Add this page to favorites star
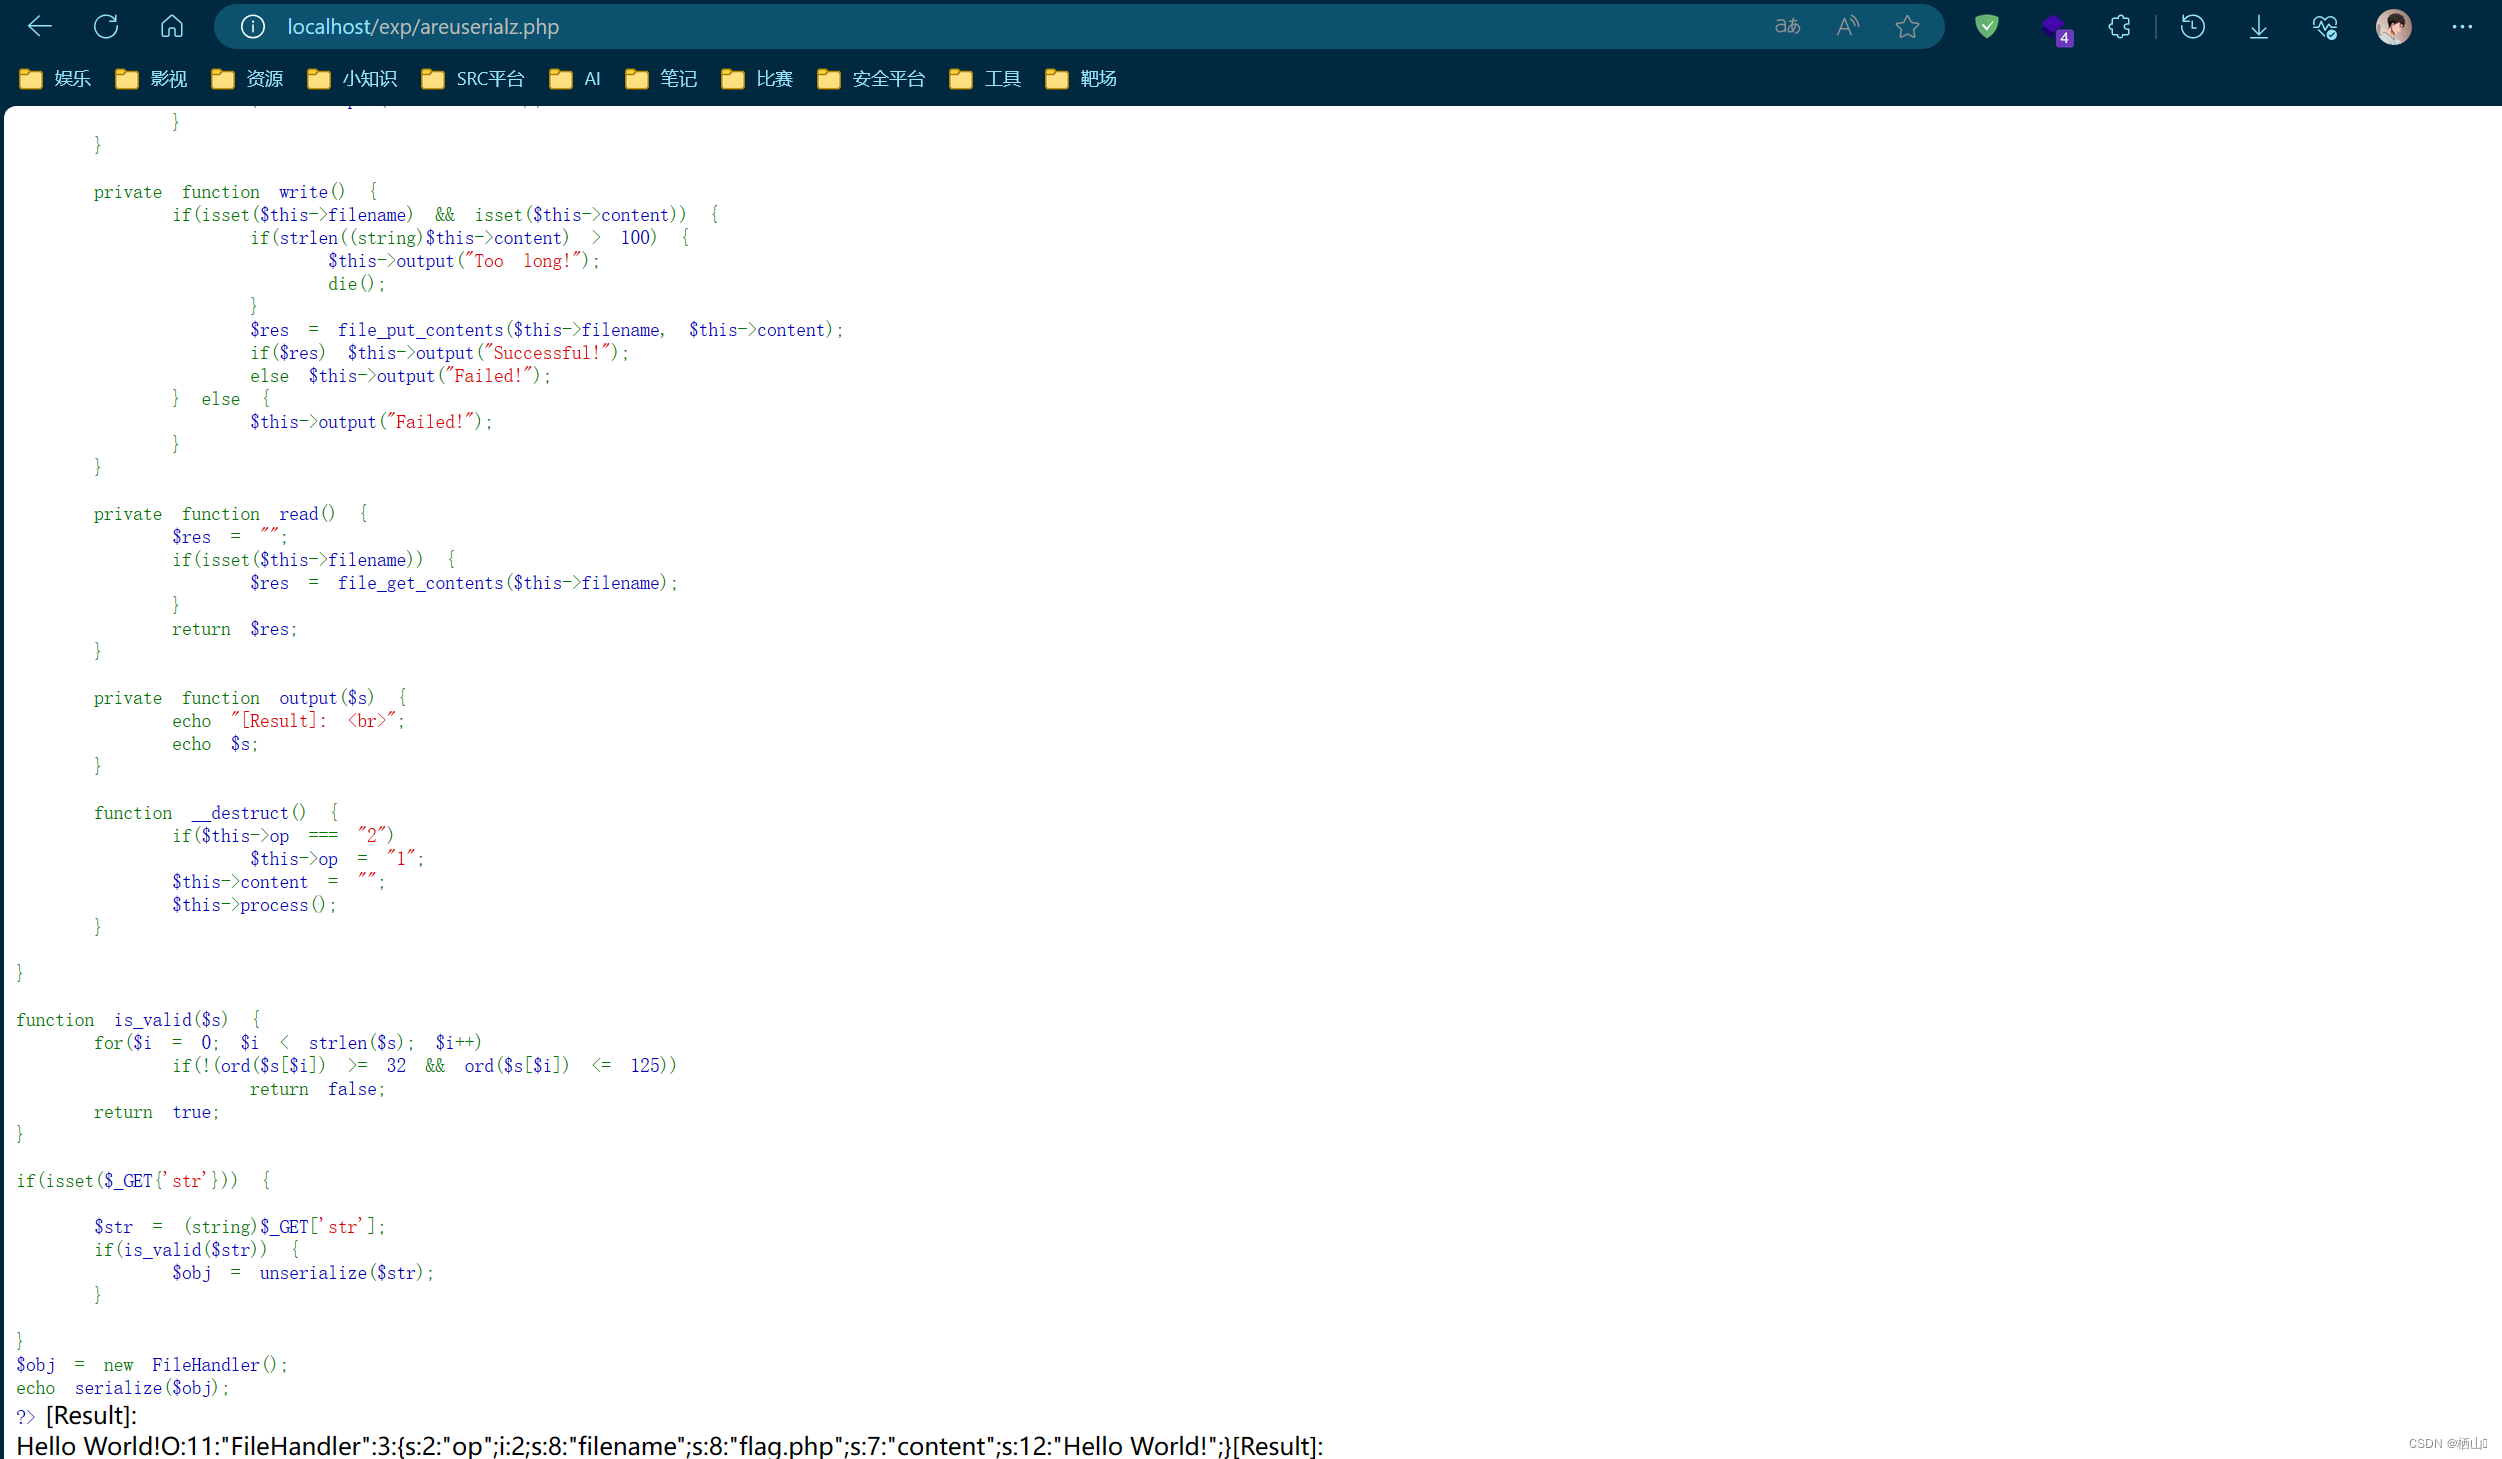This screenshot has height=1459, width=2502. click(x=1907, y=27)
